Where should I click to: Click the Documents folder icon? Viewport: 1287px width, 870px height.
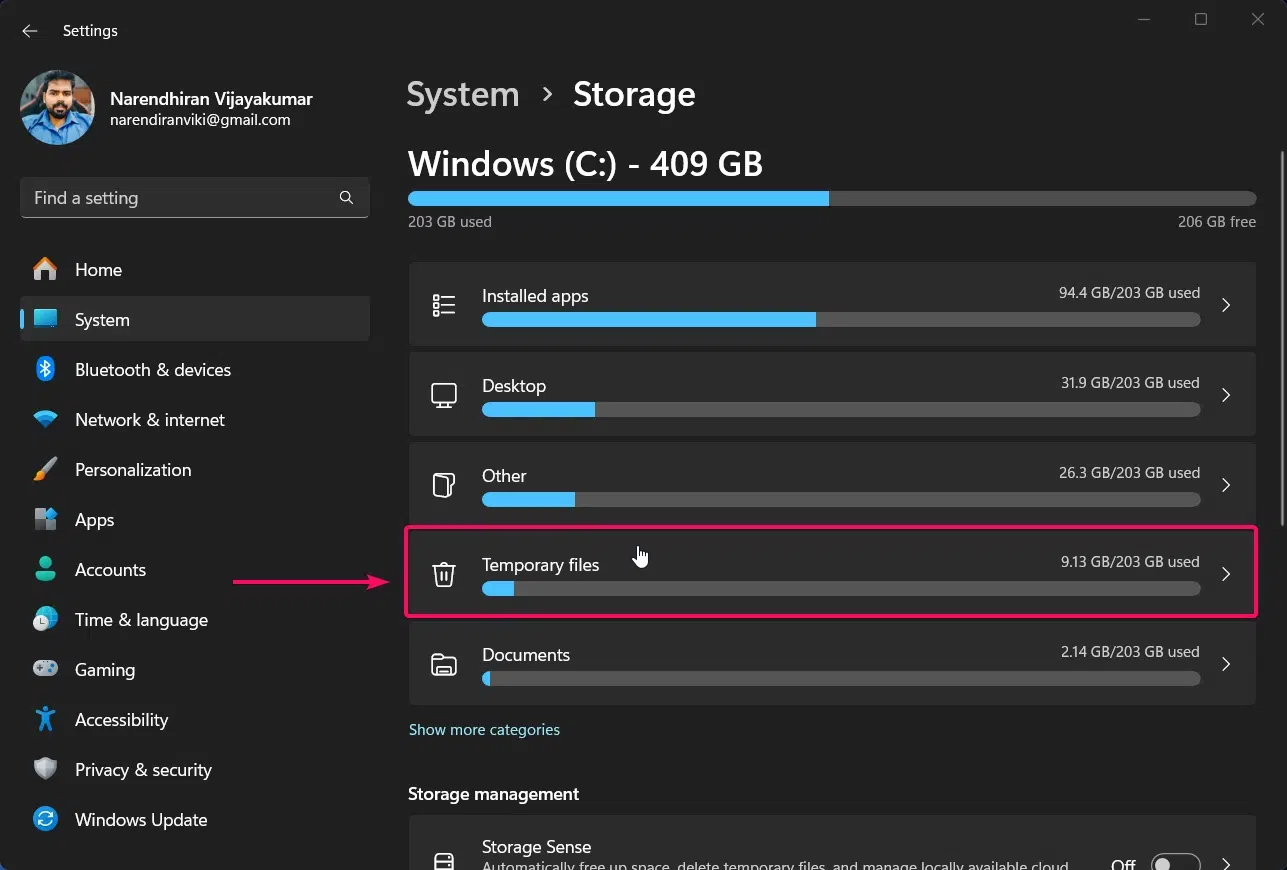pyautogui.click(x=444, y=664)
